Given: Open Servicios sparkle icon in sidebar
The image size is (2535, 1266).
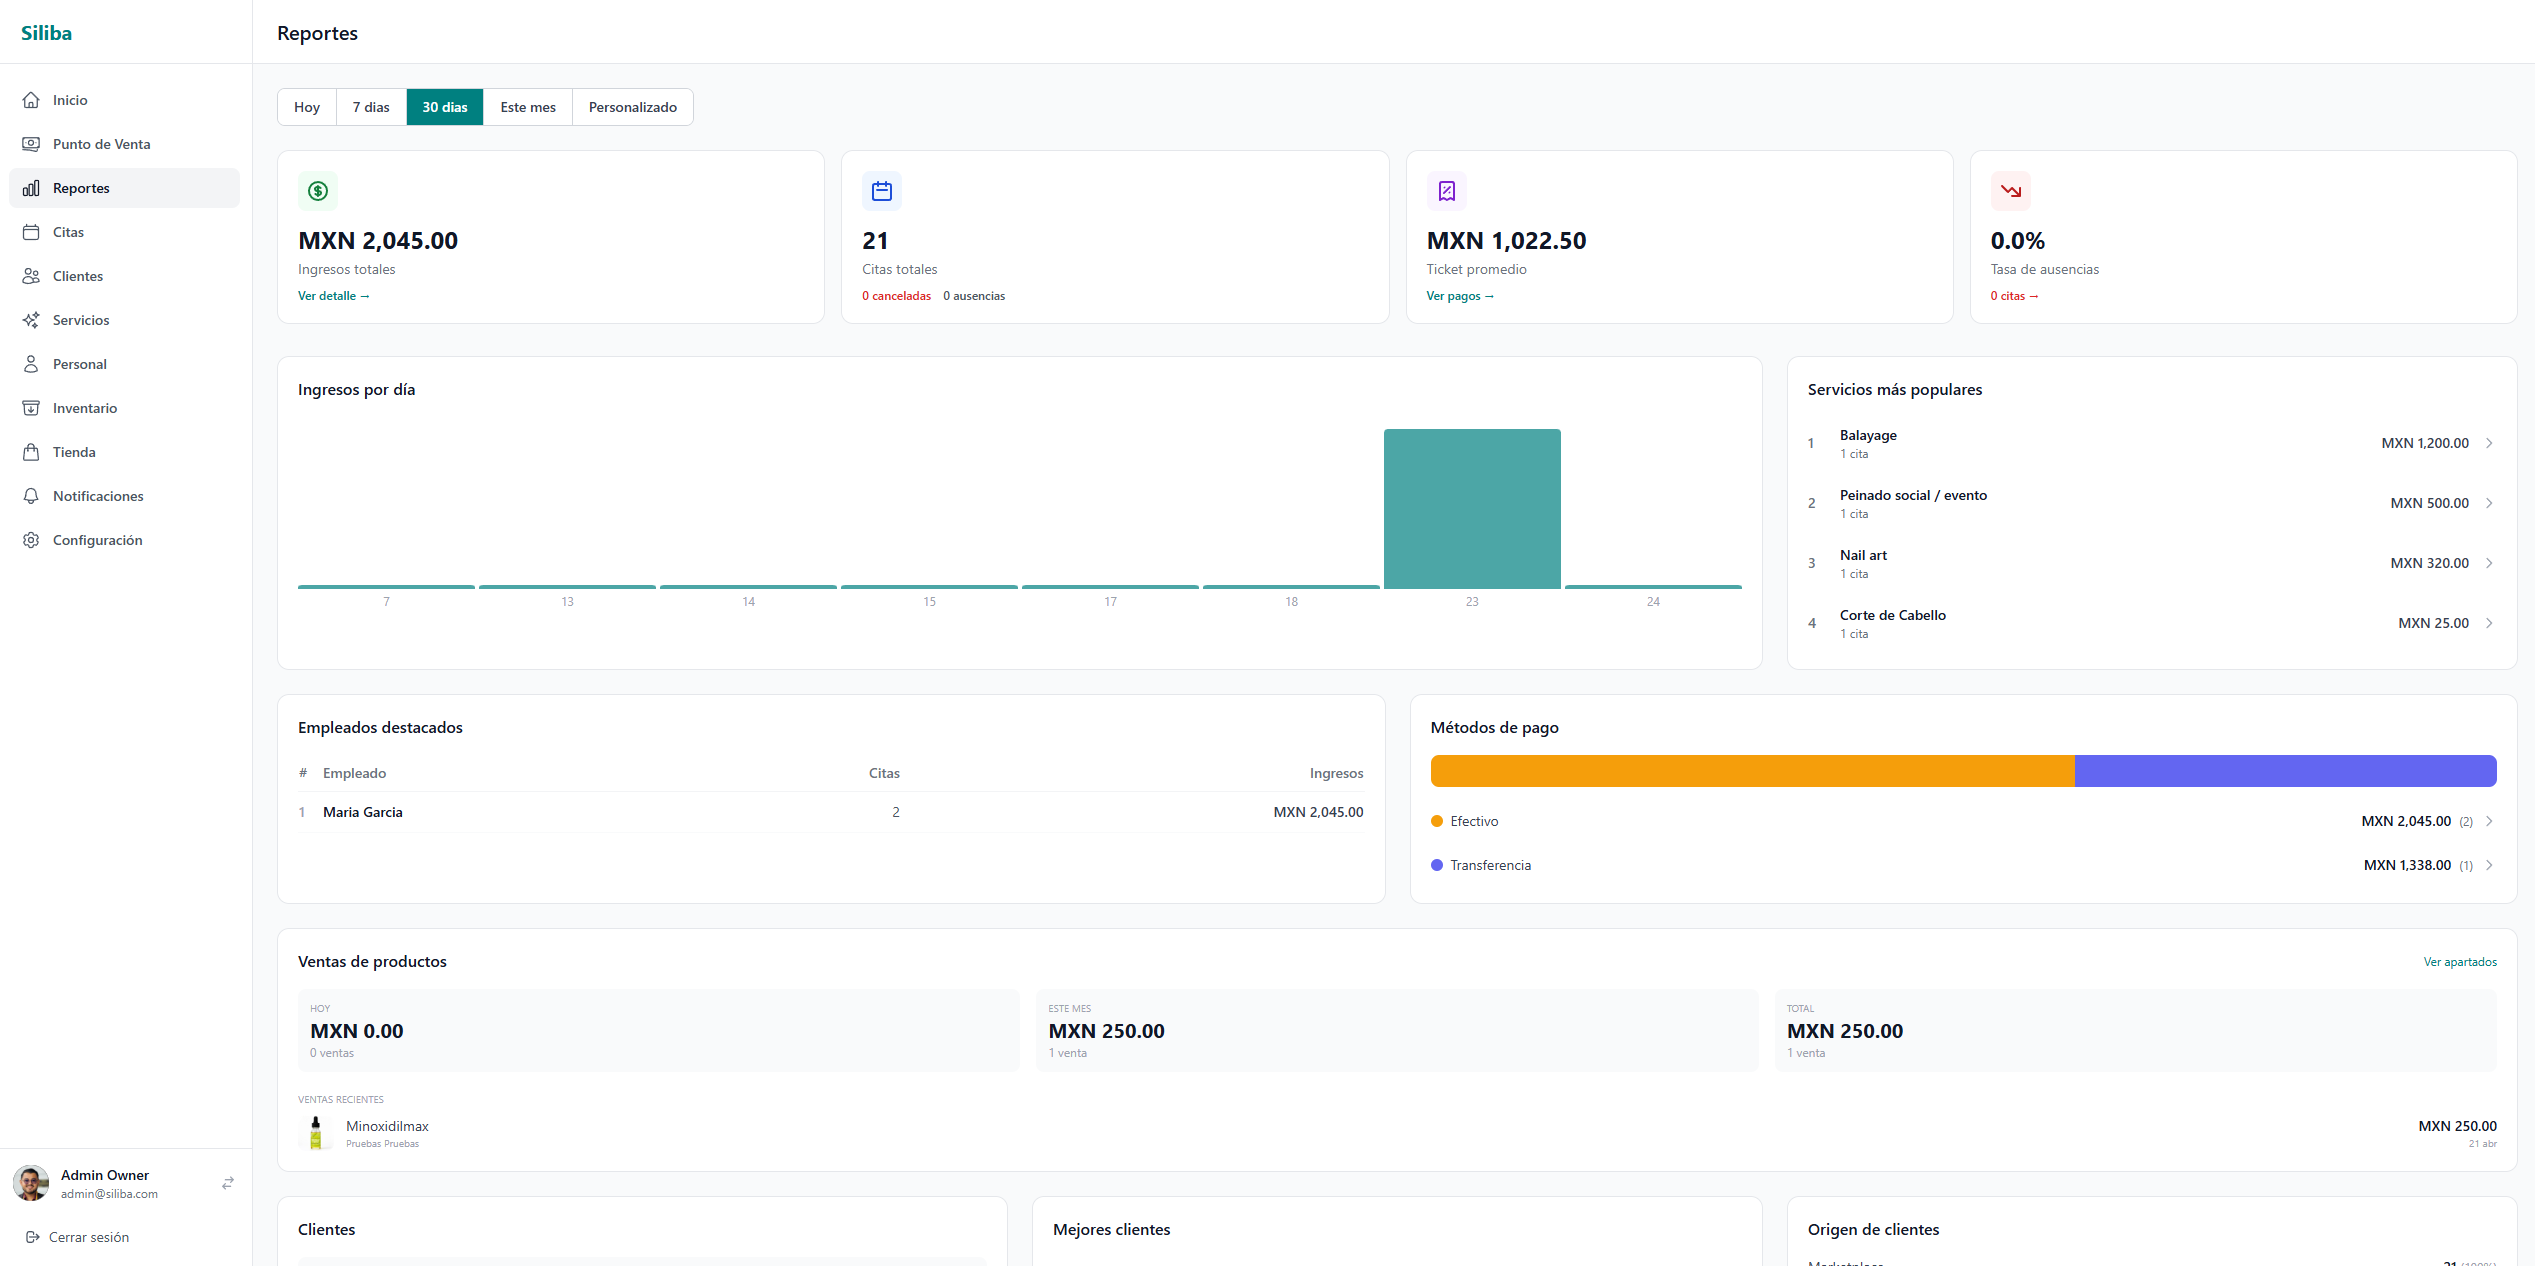Looking at the screenshot, I should tap(31, 320).
